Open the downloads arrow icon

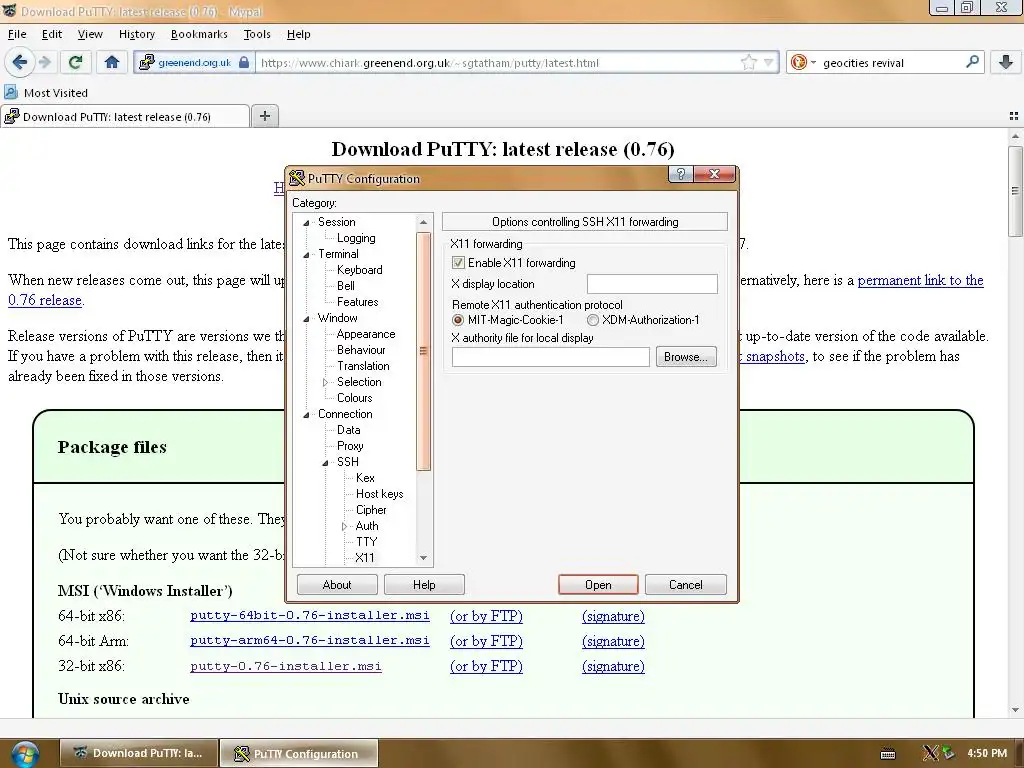pos(1006,62)
